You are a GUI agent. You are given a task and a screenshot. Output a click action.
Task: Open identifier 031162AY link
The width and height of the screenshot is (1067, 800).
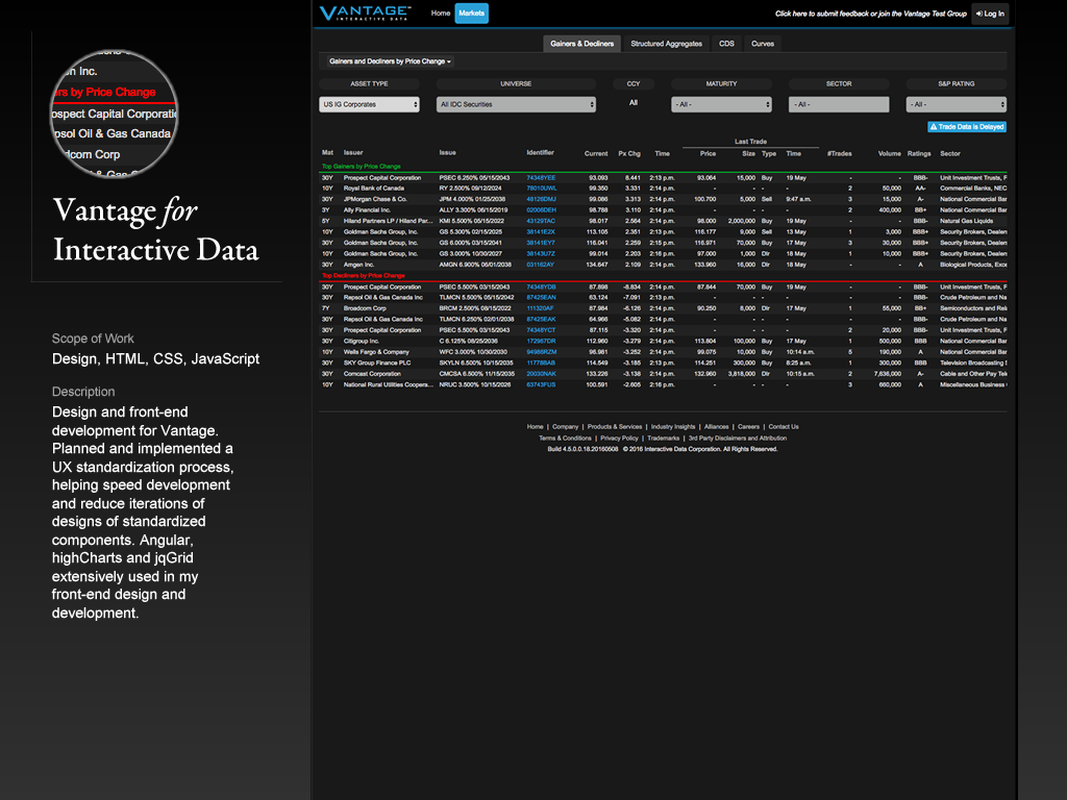540,265
